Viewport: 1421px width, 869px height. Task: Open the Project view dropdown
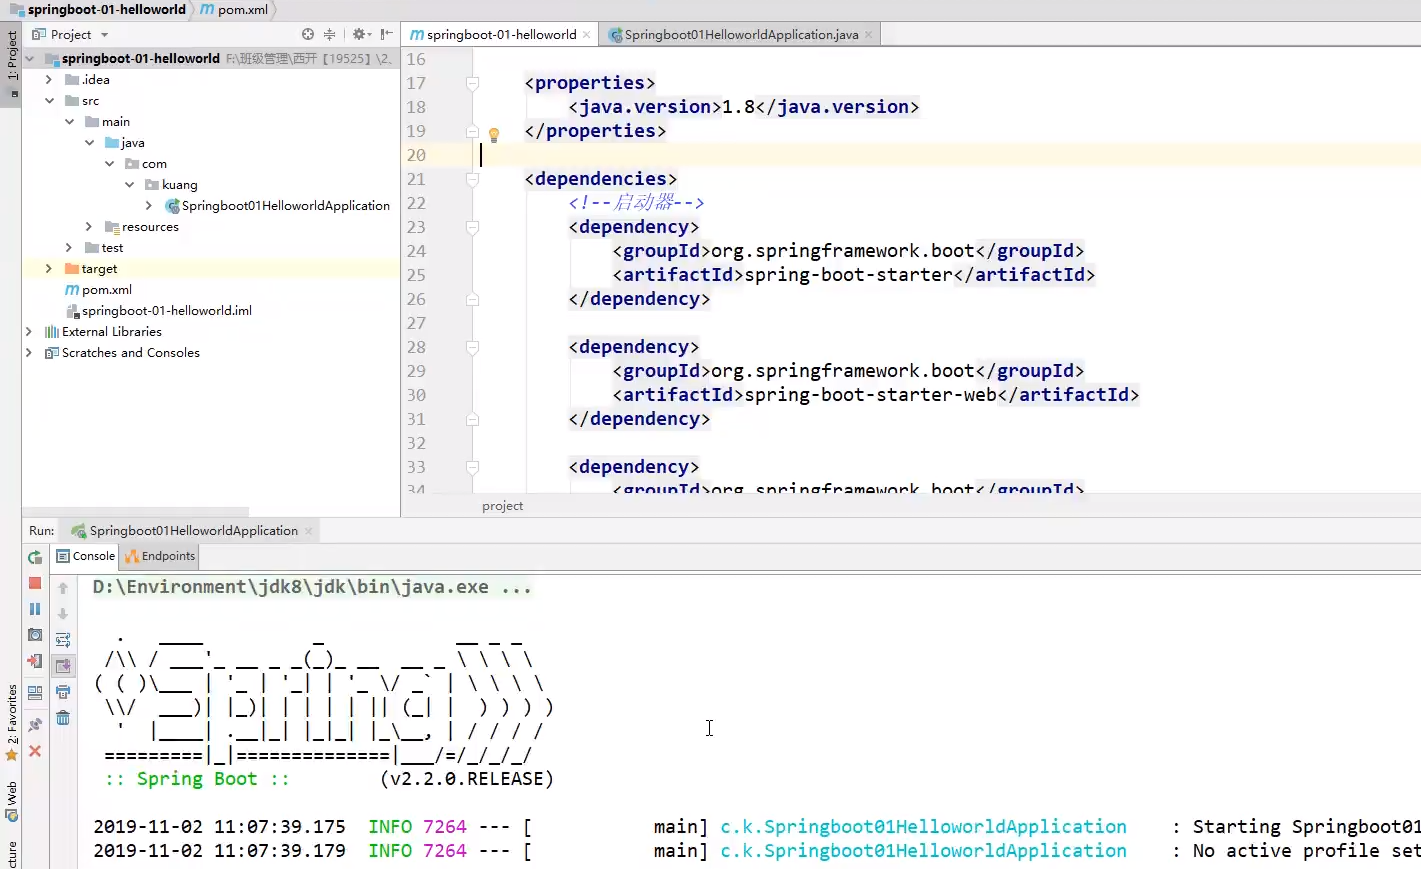pyautogui.click(x=104, y=35)
